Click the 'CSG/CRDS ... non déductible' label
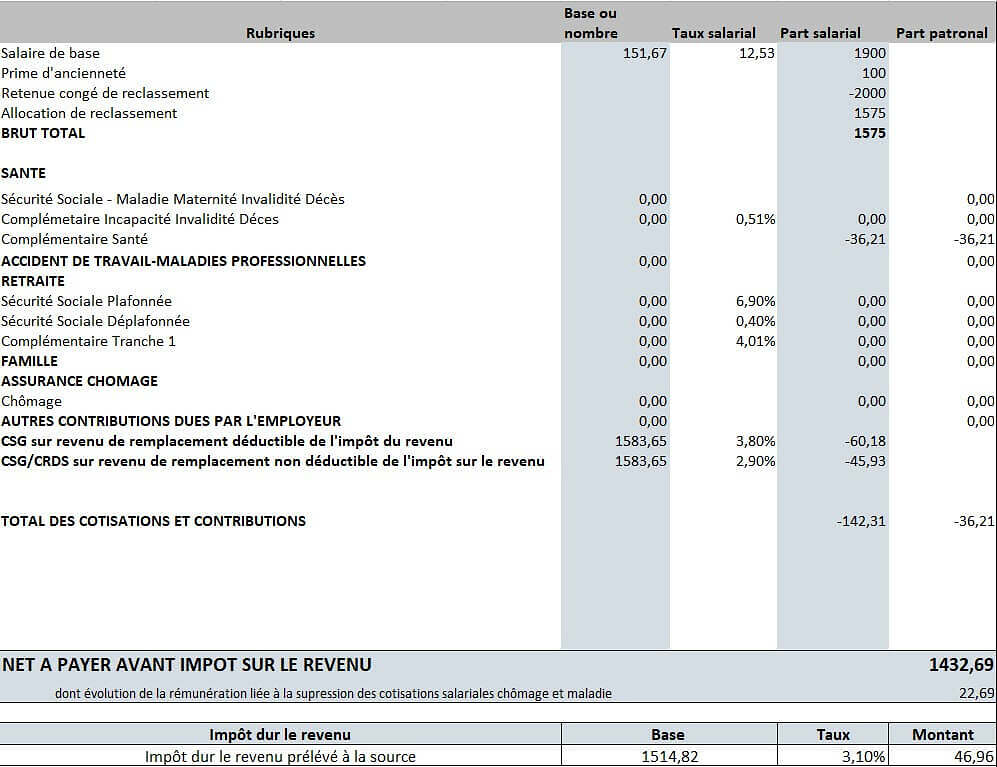The height and width of the screenshot is (767, 997). pos(273,461)
